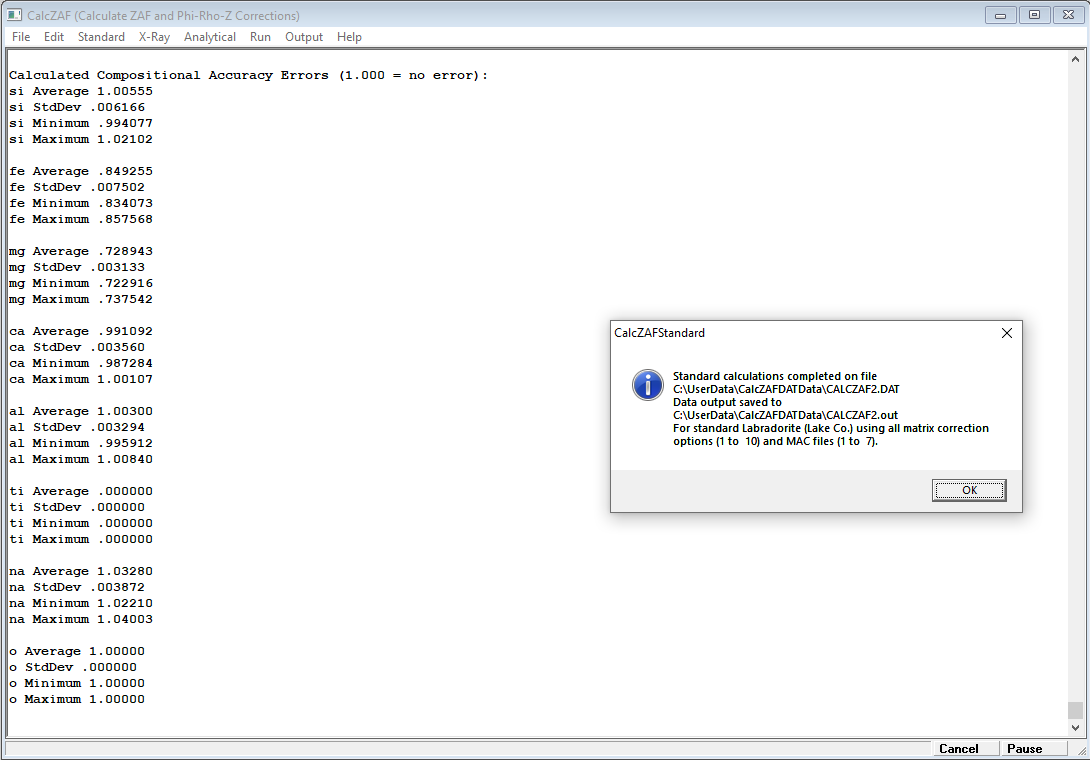Close the CalcZAFStandard dialog with X

[x=1006, y=333]
